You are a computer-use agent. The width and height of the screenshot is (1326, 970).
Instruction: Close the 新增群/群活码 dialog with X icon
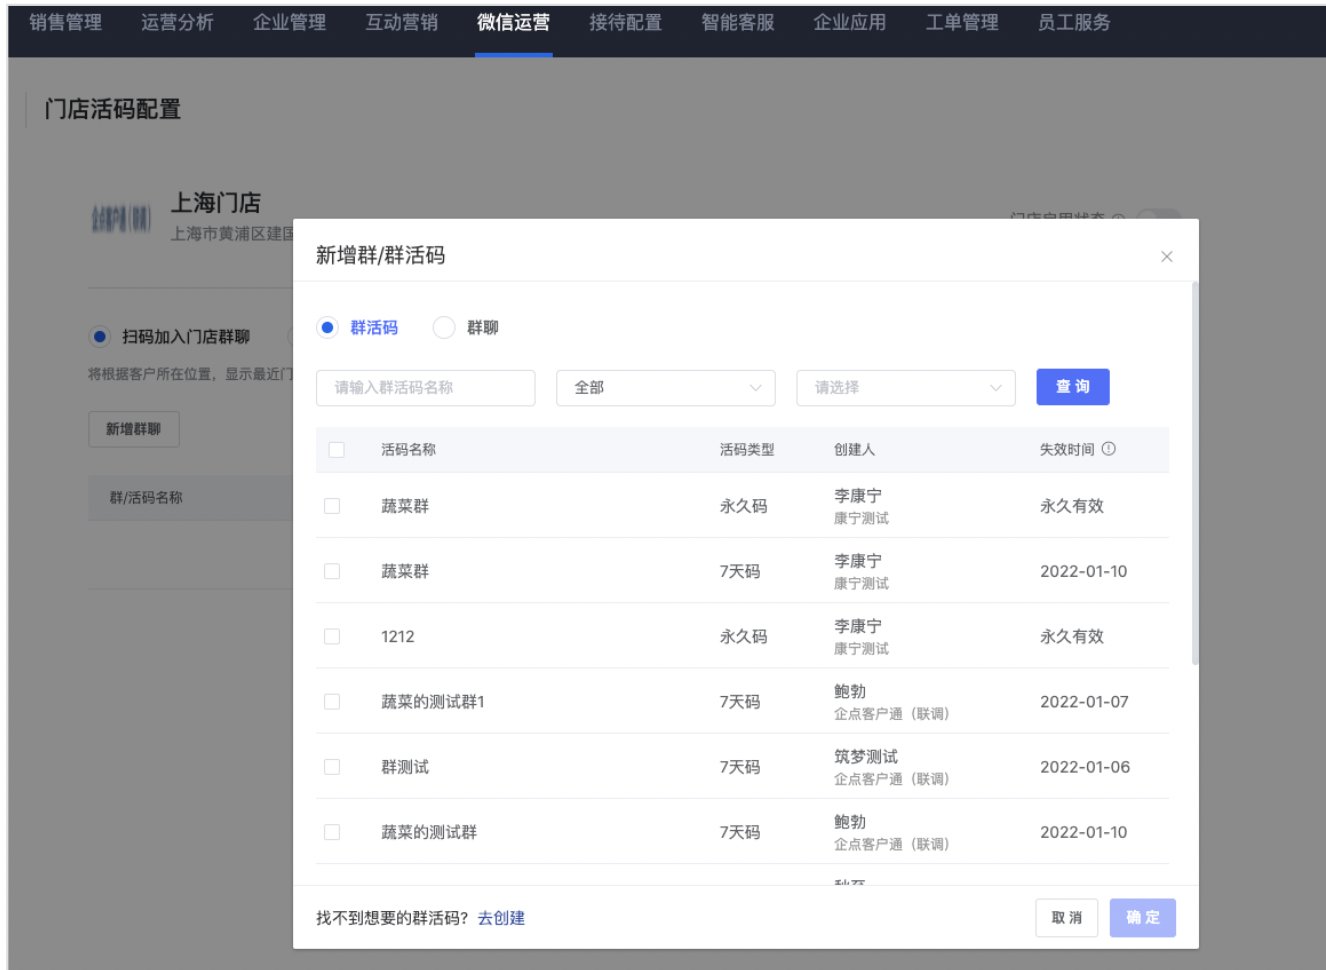pyautogui.click(x=1166, y=257)
